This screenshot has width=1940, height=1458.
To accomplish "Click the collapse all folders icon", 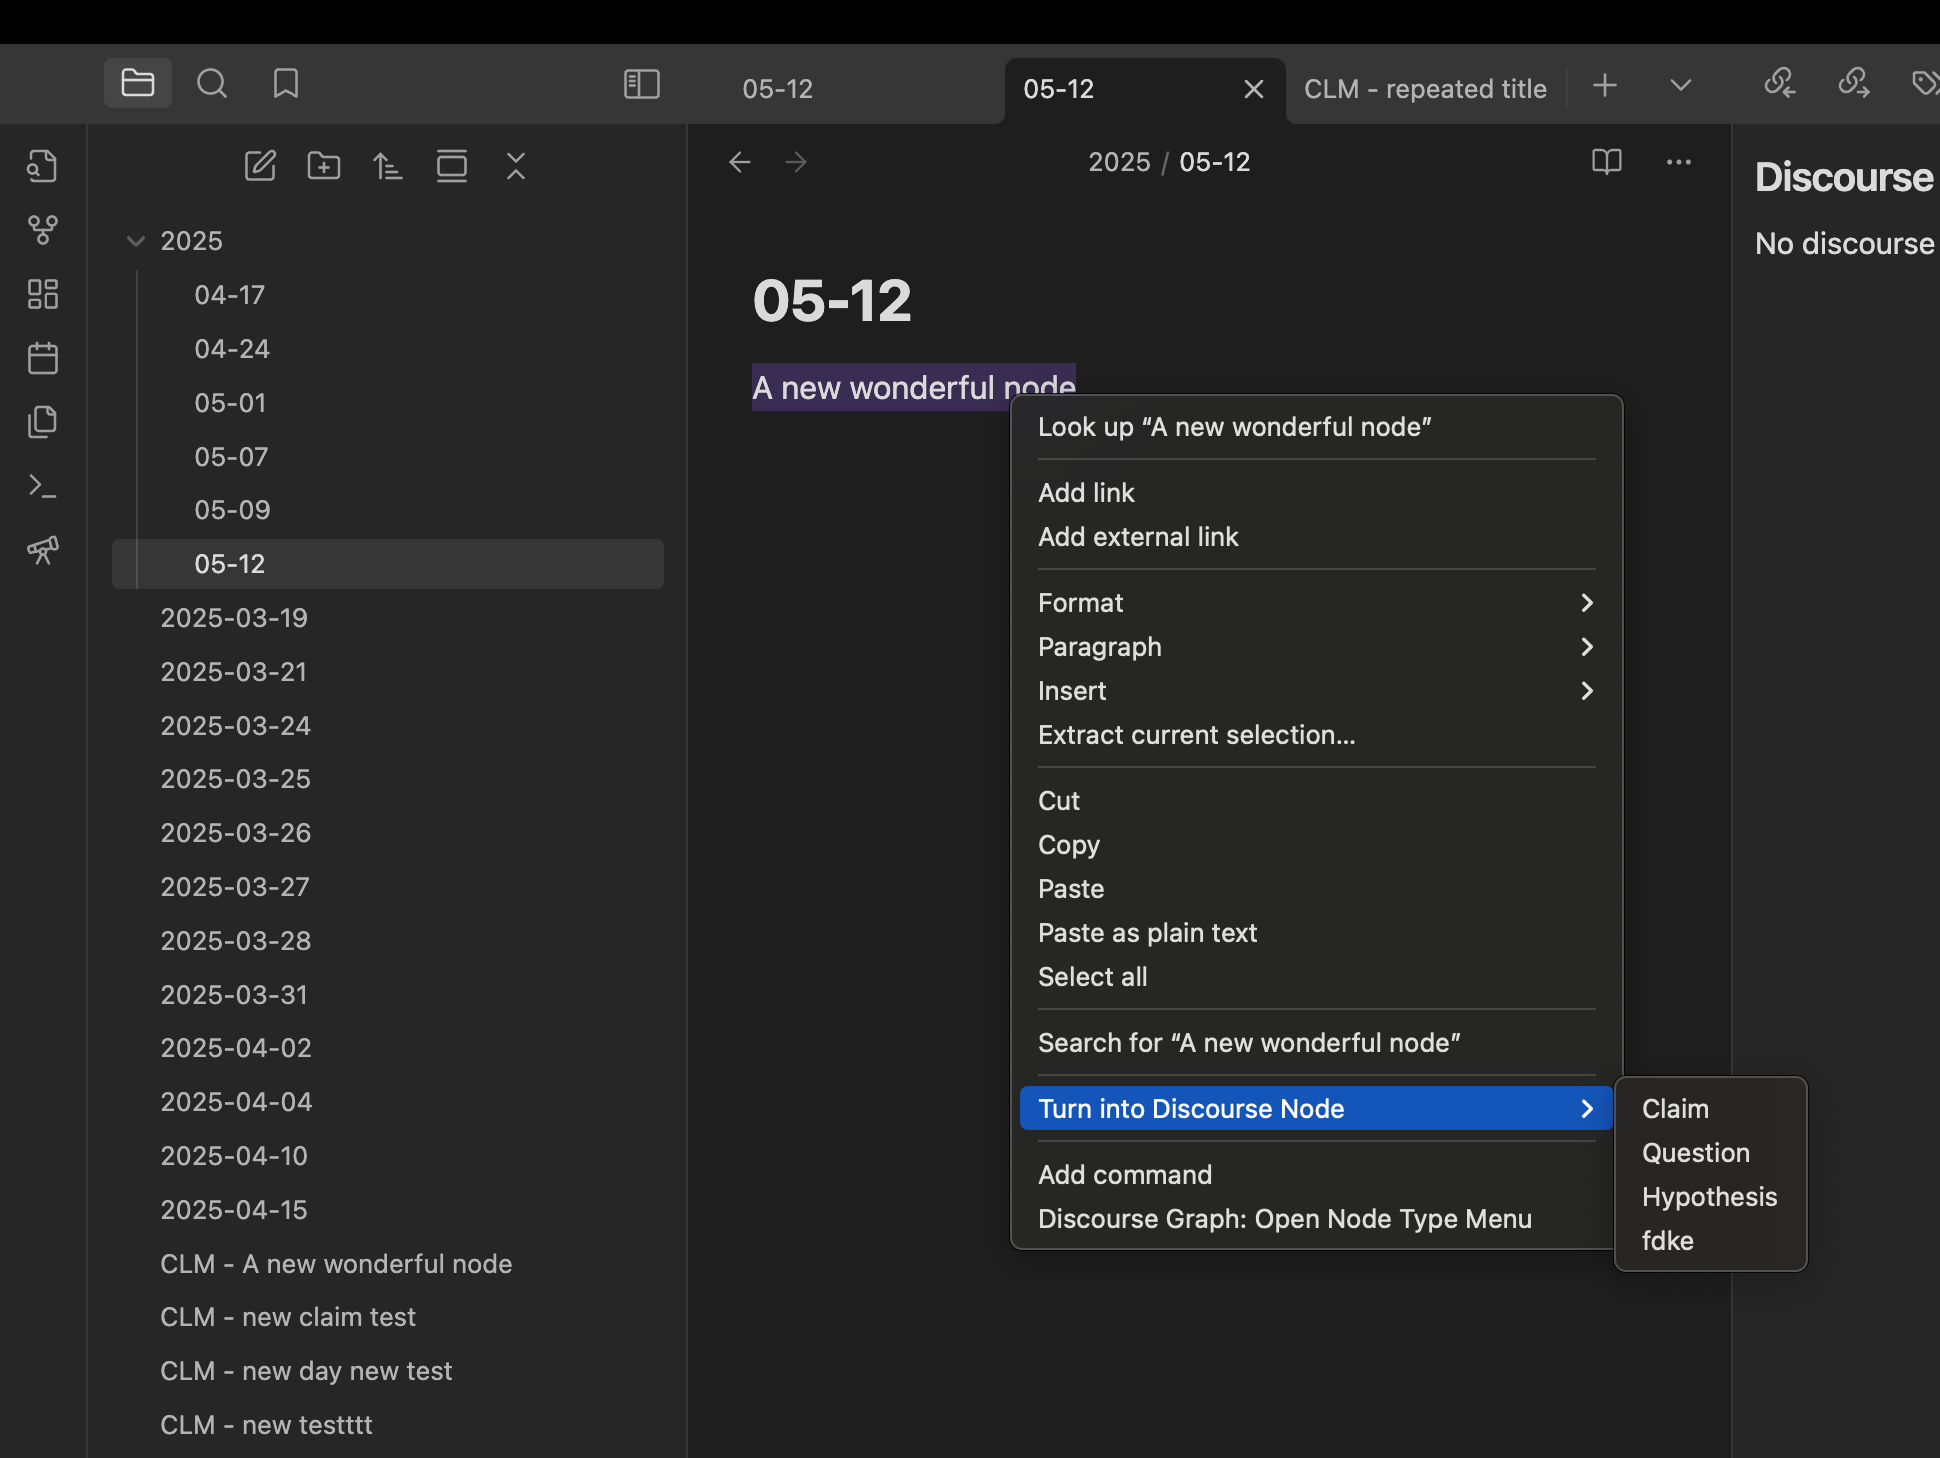I will coord(516,166).
